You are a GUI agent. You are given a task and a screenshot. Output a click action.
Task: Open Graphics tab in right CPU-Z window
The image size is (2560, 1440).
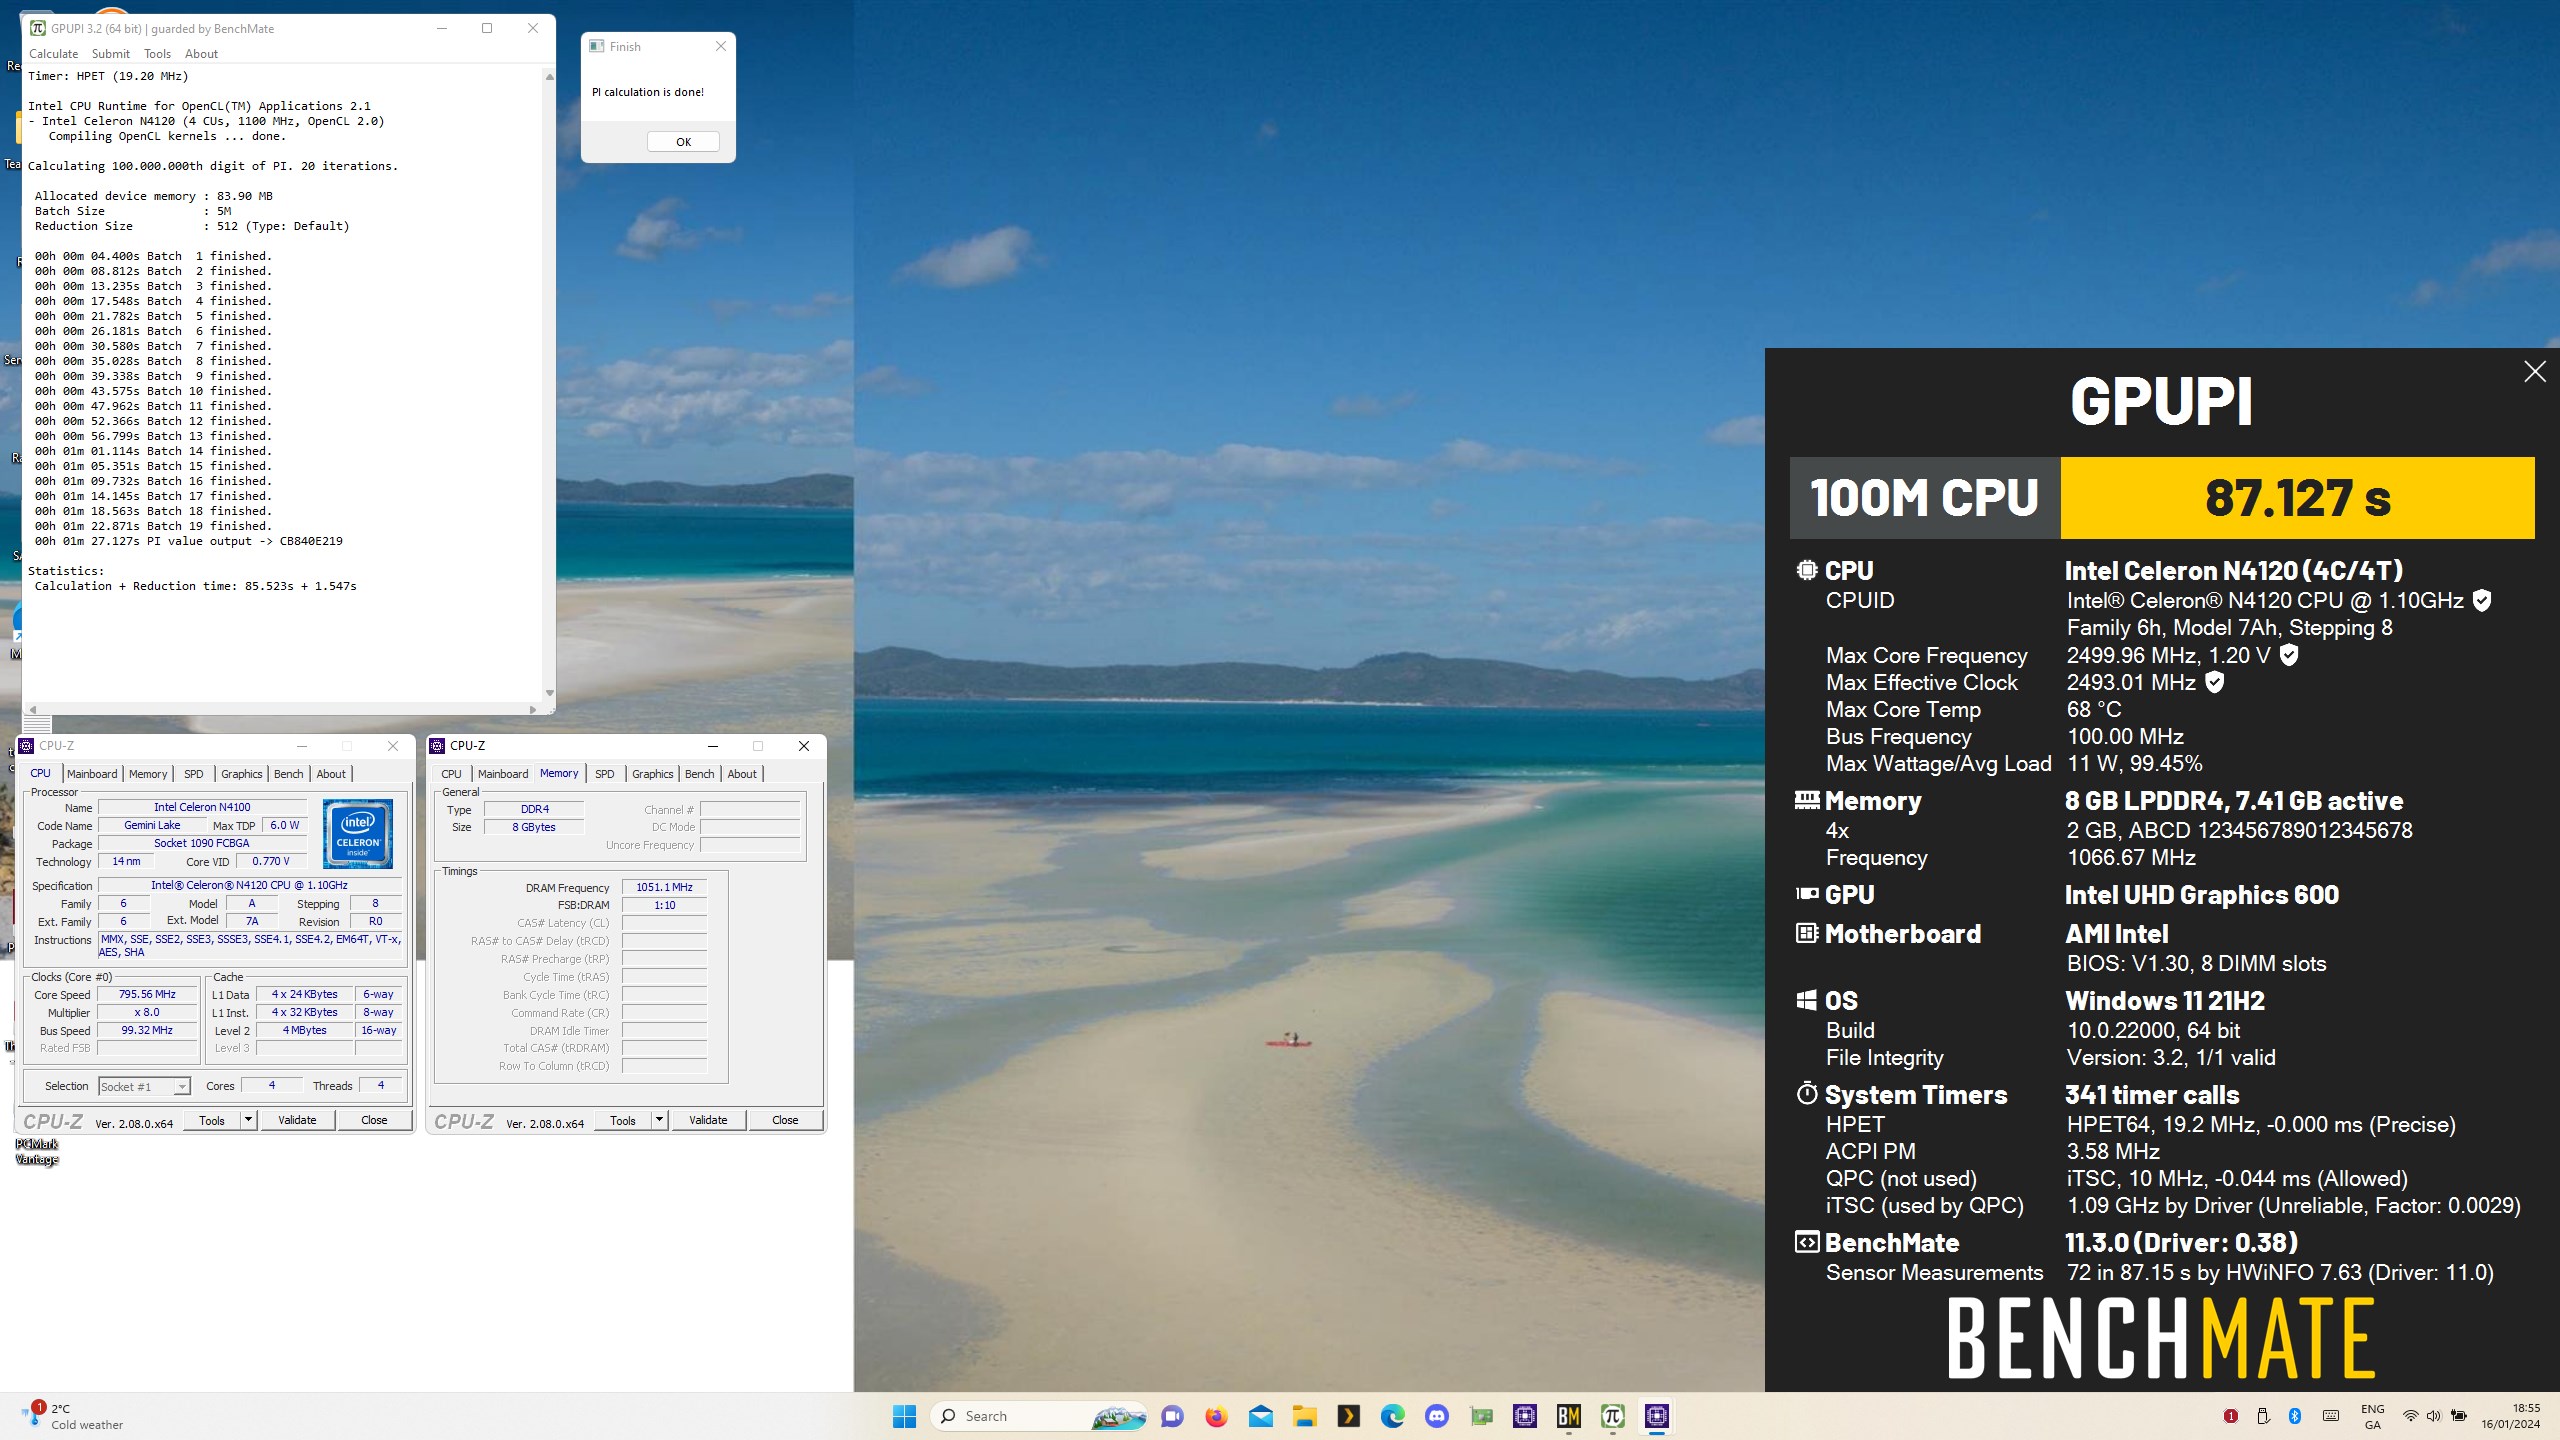652,774
